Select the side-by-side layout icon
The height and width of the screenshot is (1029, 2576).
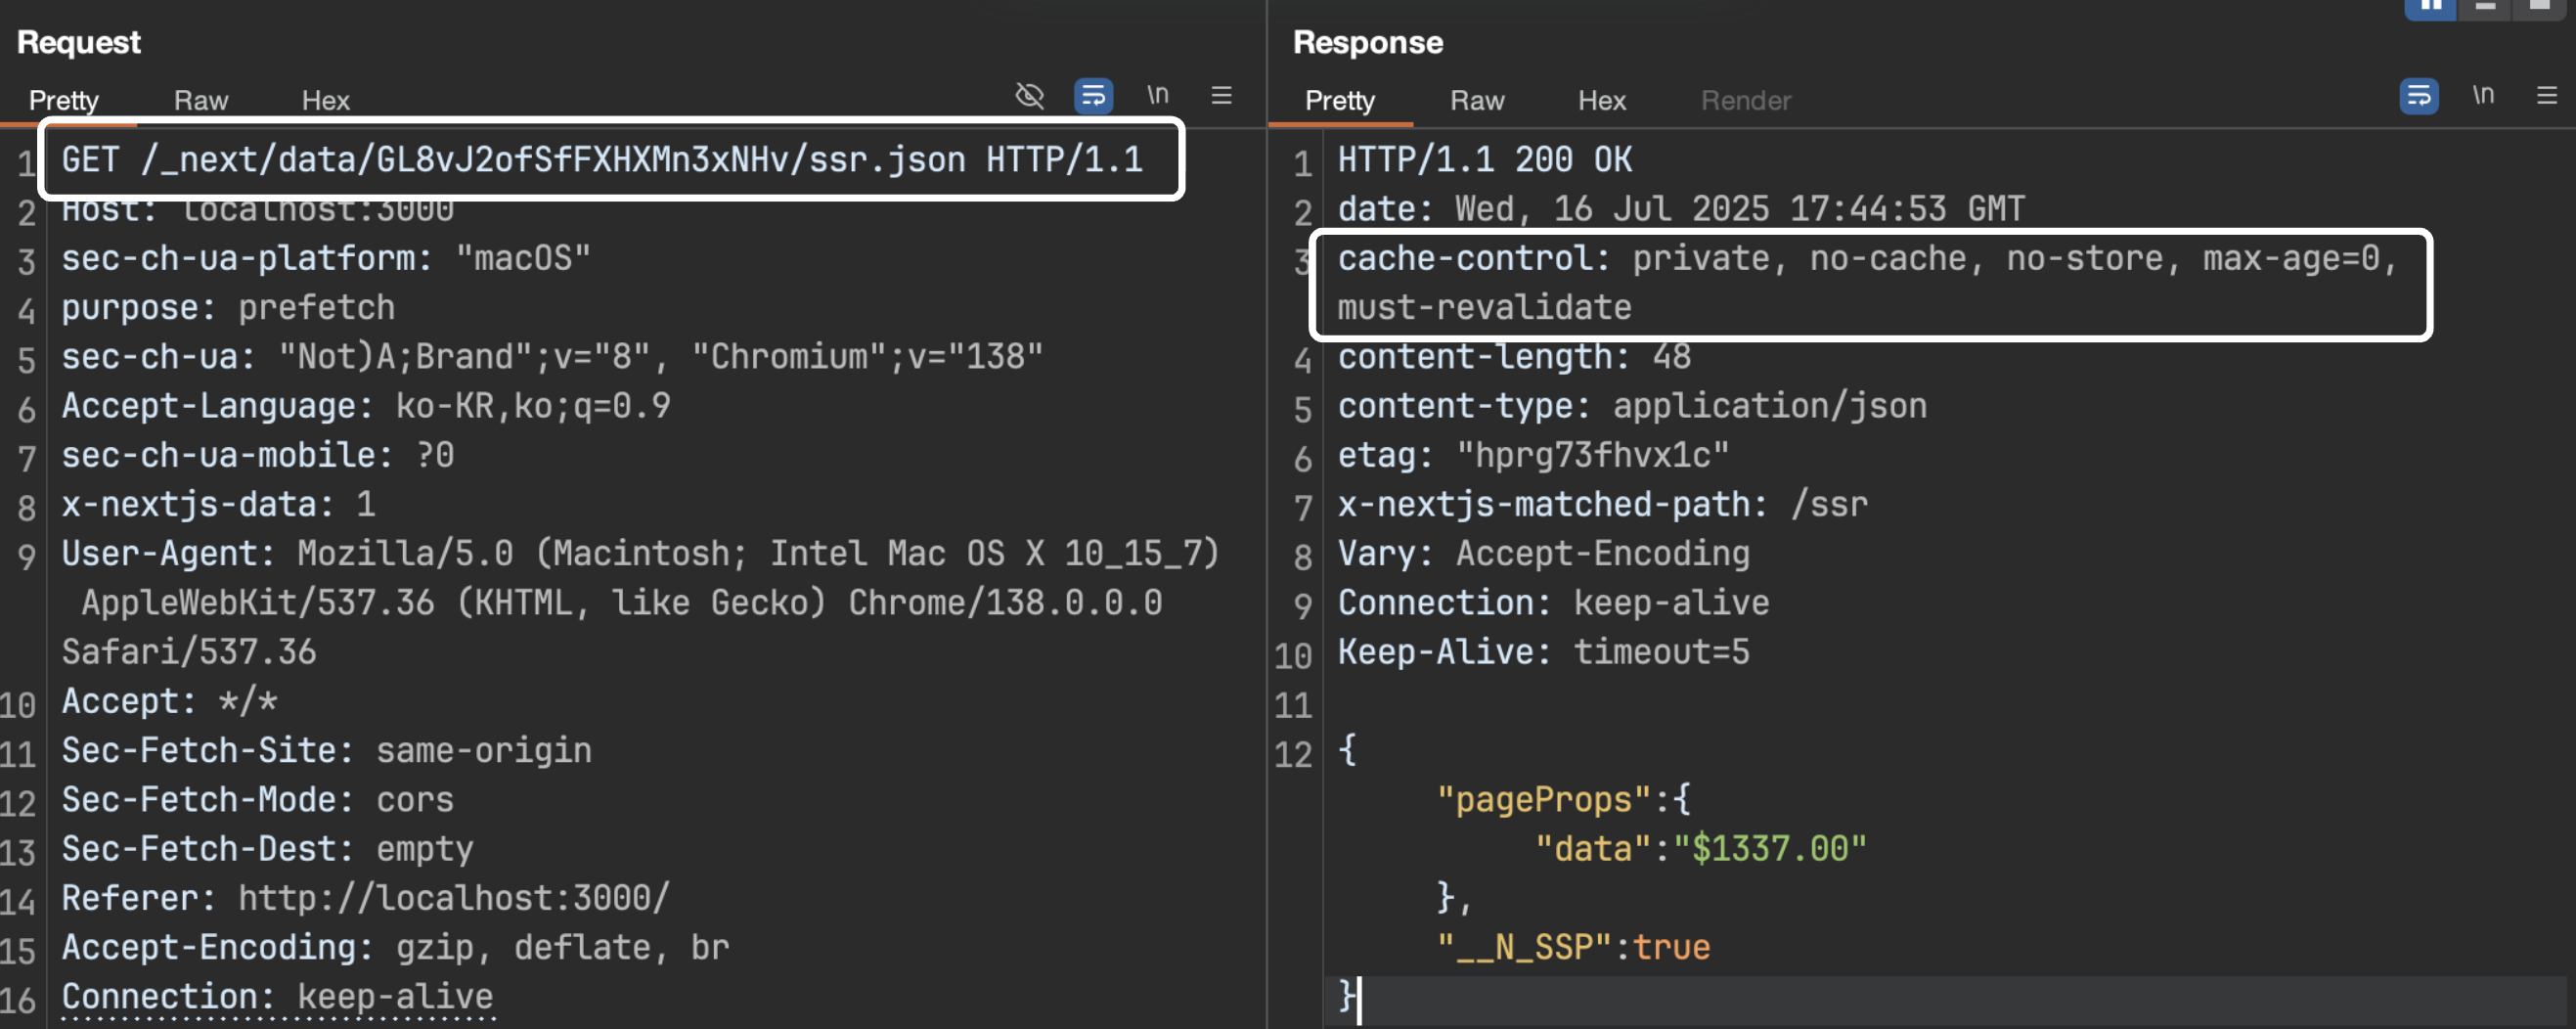click(2430, 8)
